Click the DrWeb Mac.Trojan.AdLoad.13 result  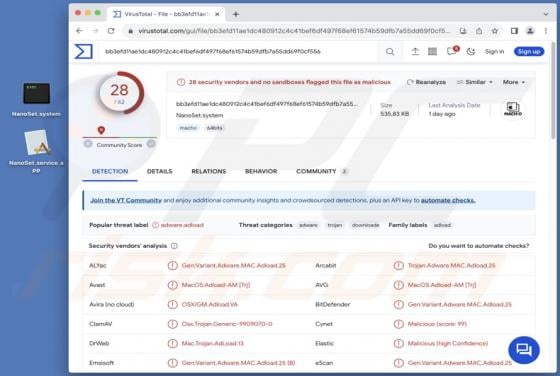(x=212, y=343)
